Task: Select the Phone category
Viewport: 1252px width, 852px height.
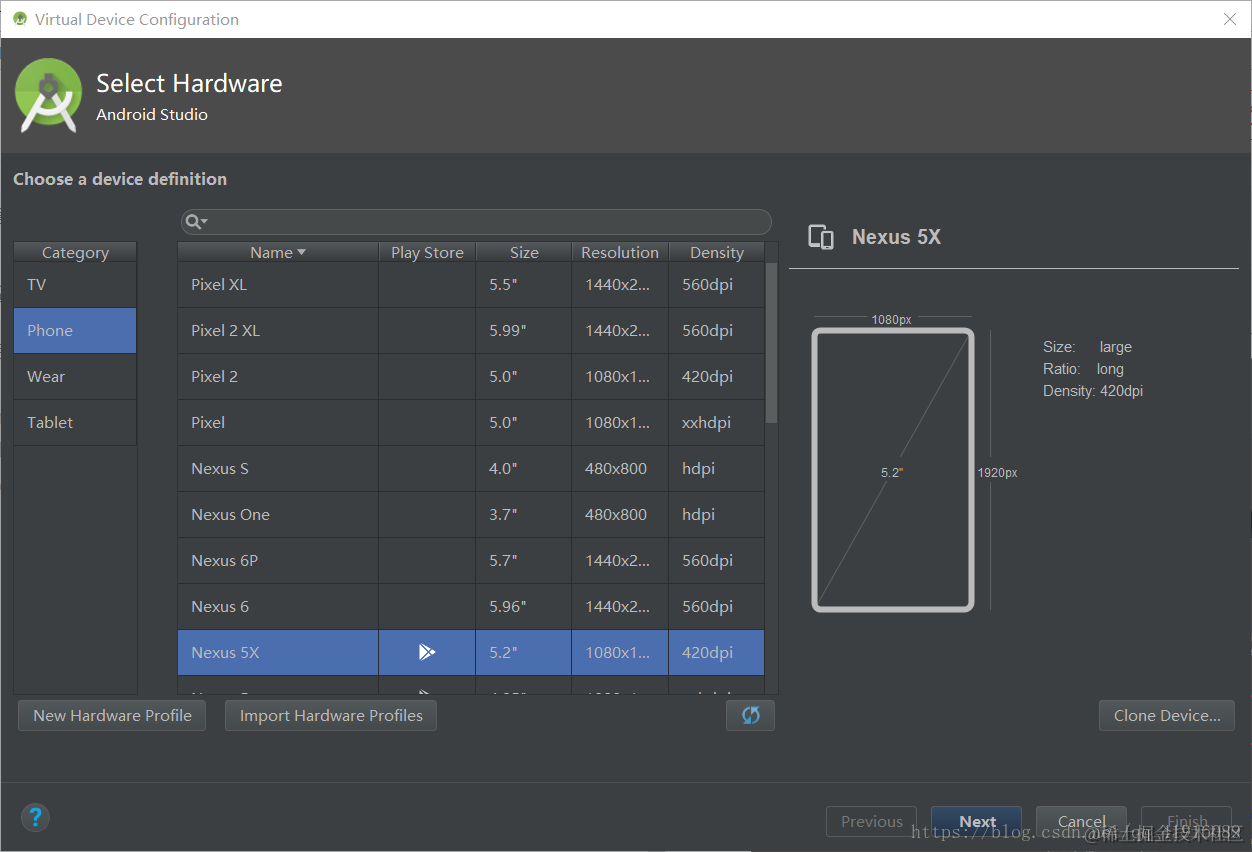Action: pyautogui.click(x=75, y=331)
